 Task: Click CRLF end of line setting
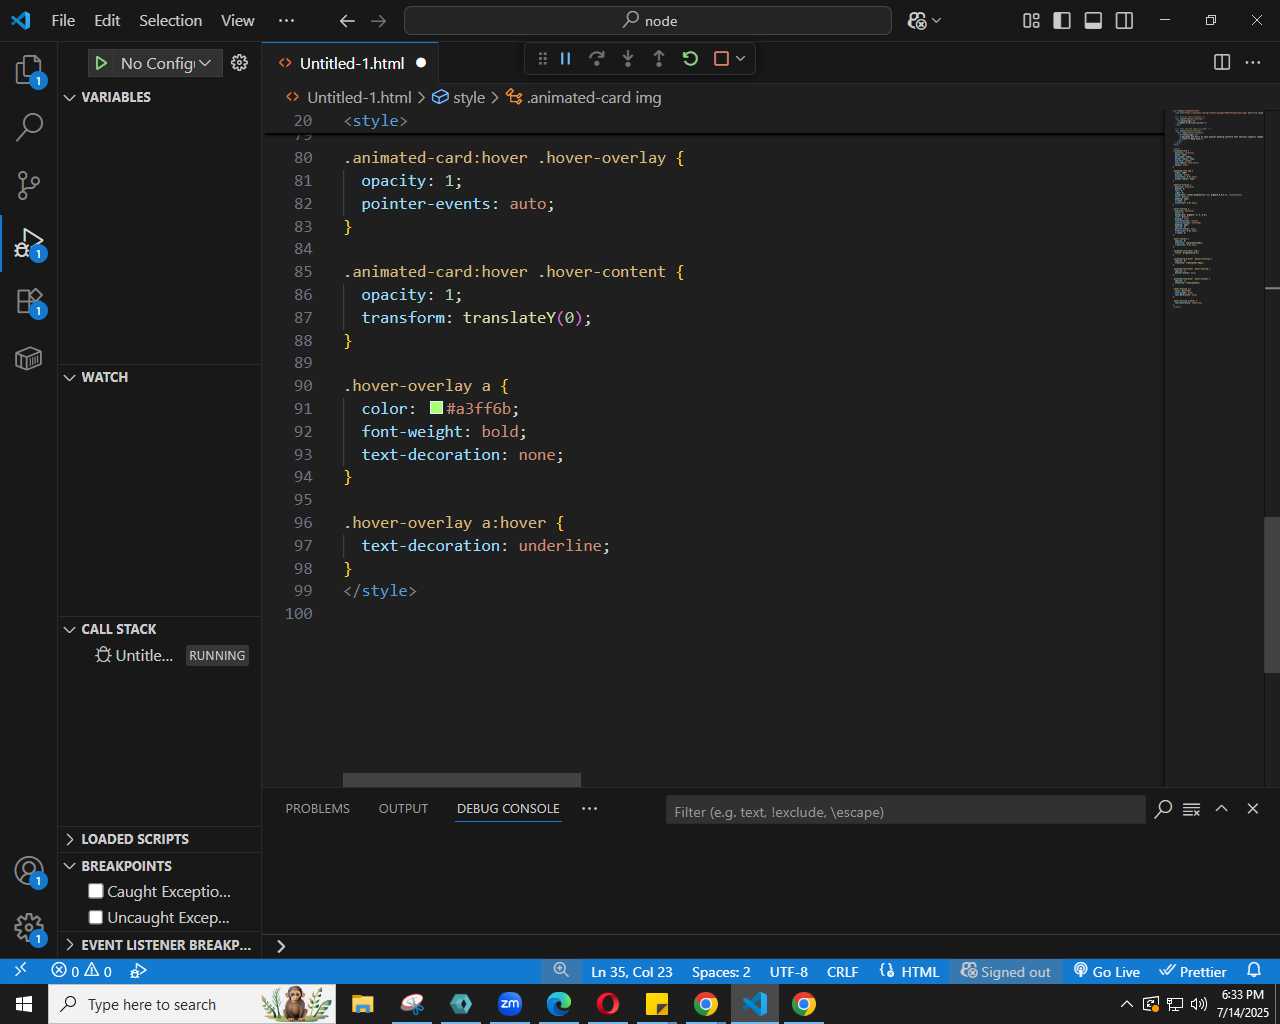[x=843, y=971]
